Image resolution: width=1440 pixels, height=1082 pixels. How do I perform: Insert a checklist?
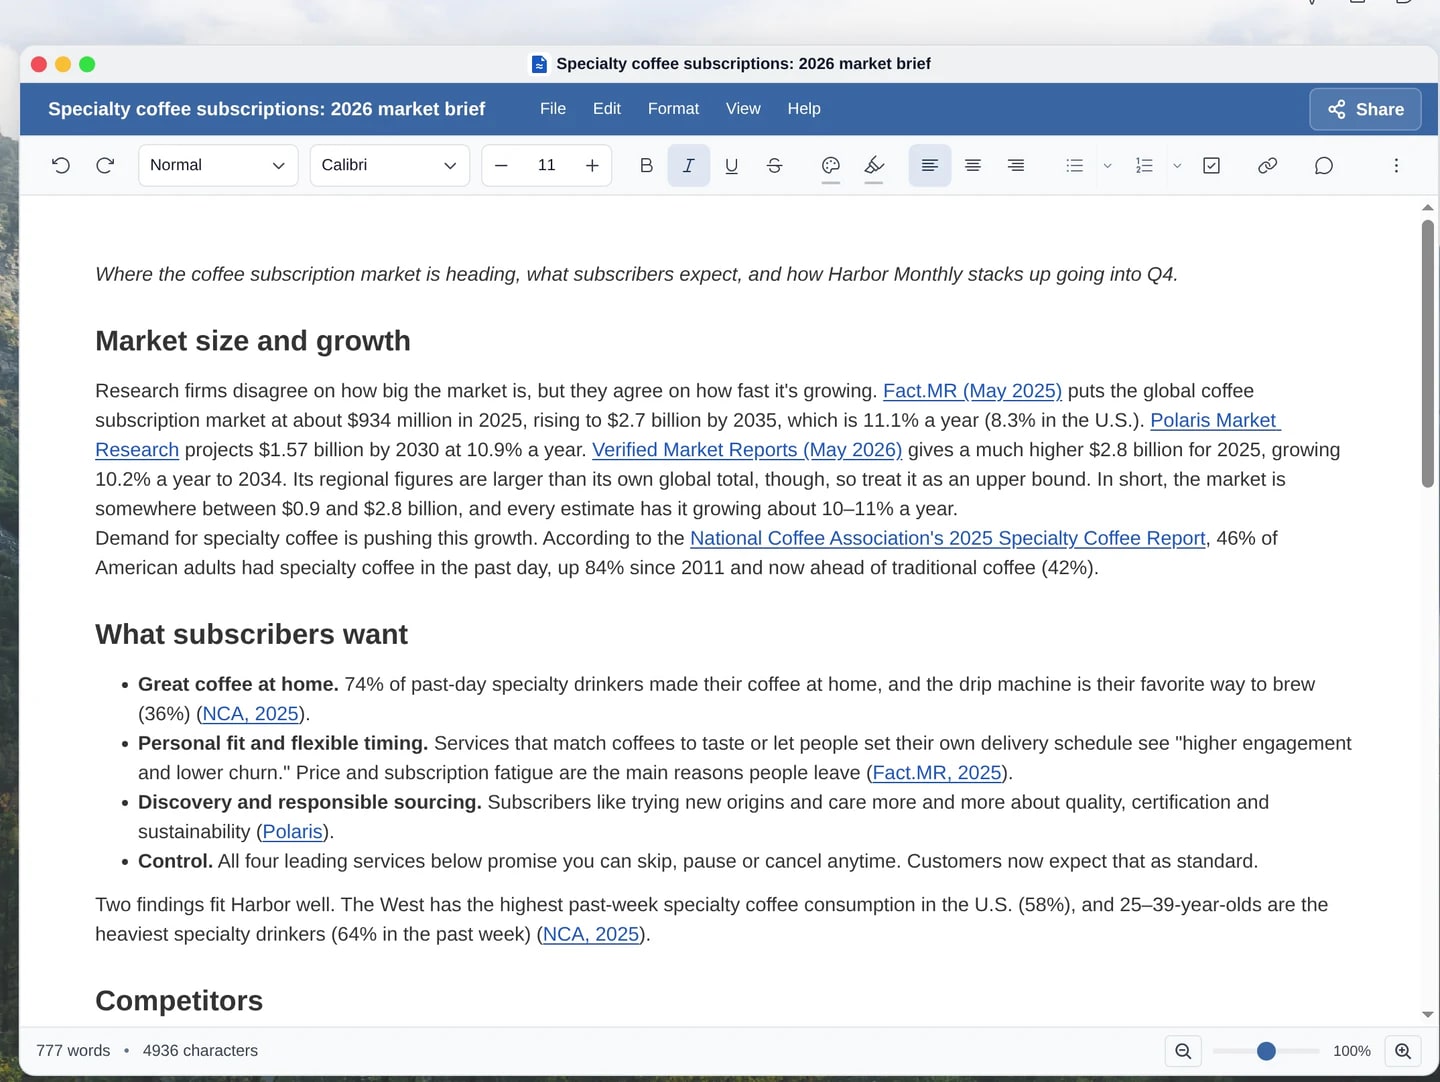pyautogui.click(x=1211, y=165)
